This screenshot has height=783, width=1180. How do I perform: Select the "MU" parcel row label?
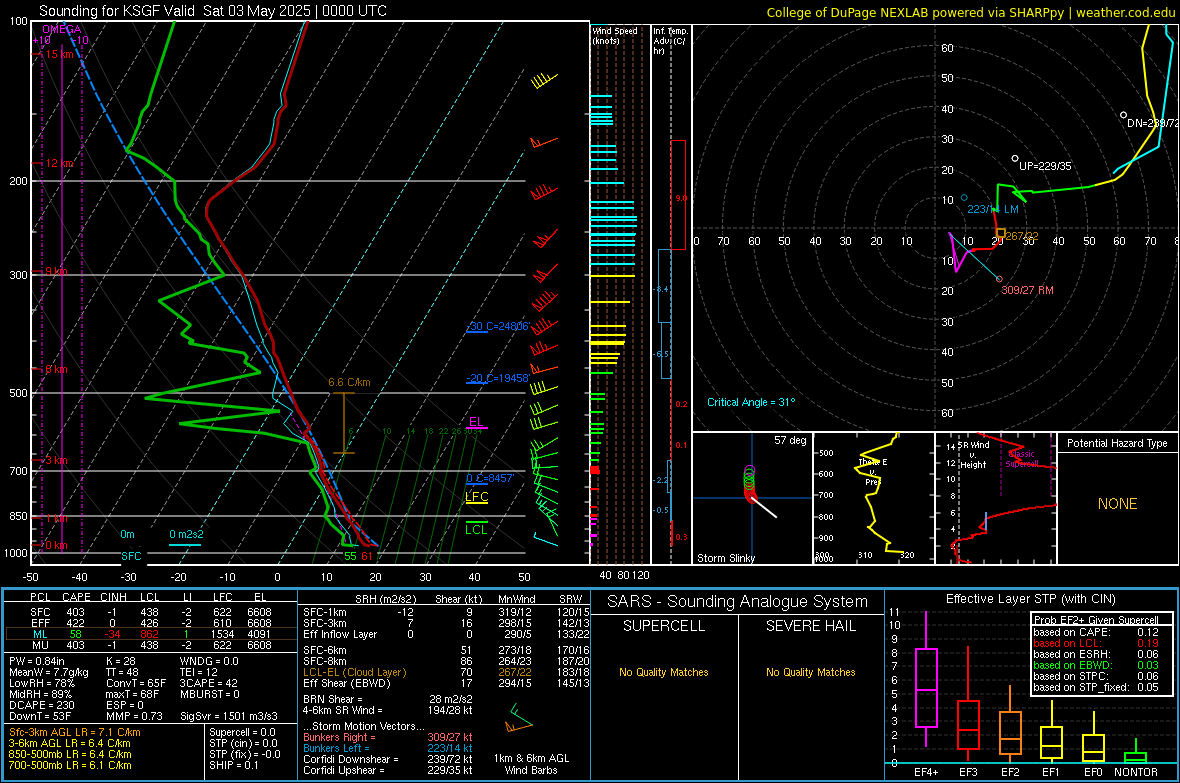click(x=40, y=645)
